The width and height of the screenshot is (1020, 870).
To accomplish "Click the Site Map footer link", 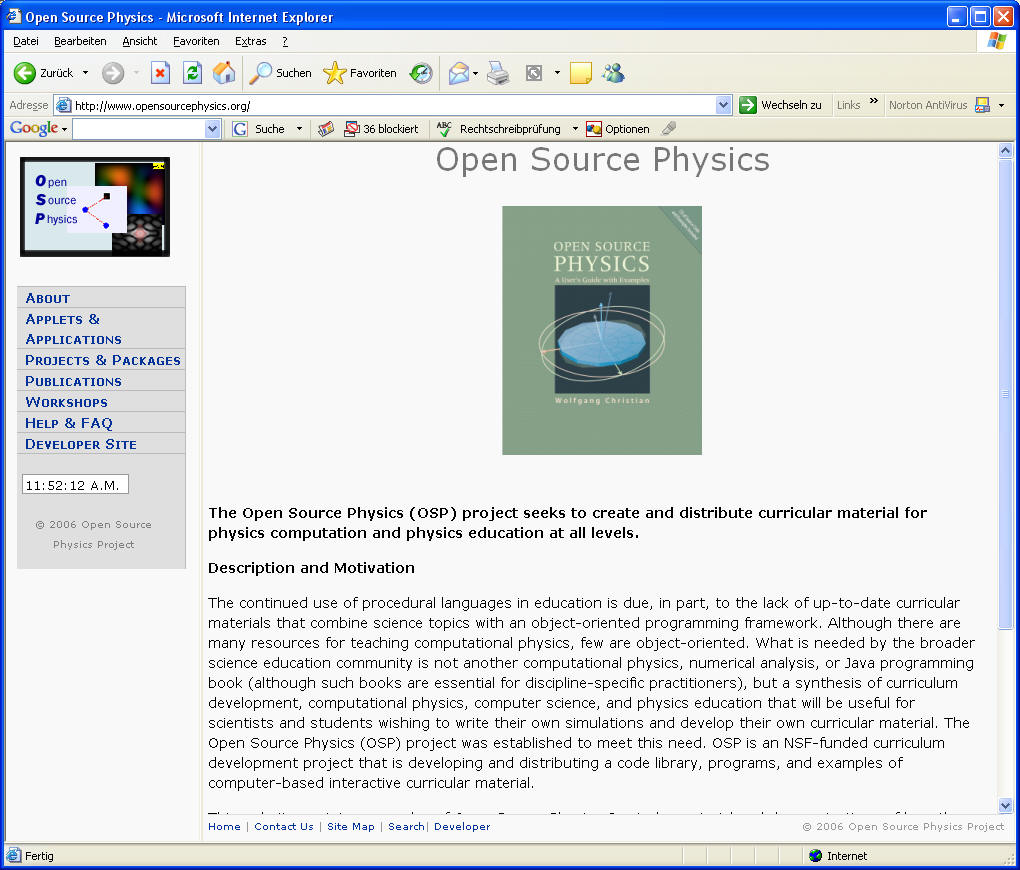I will (x=350, y=827).
